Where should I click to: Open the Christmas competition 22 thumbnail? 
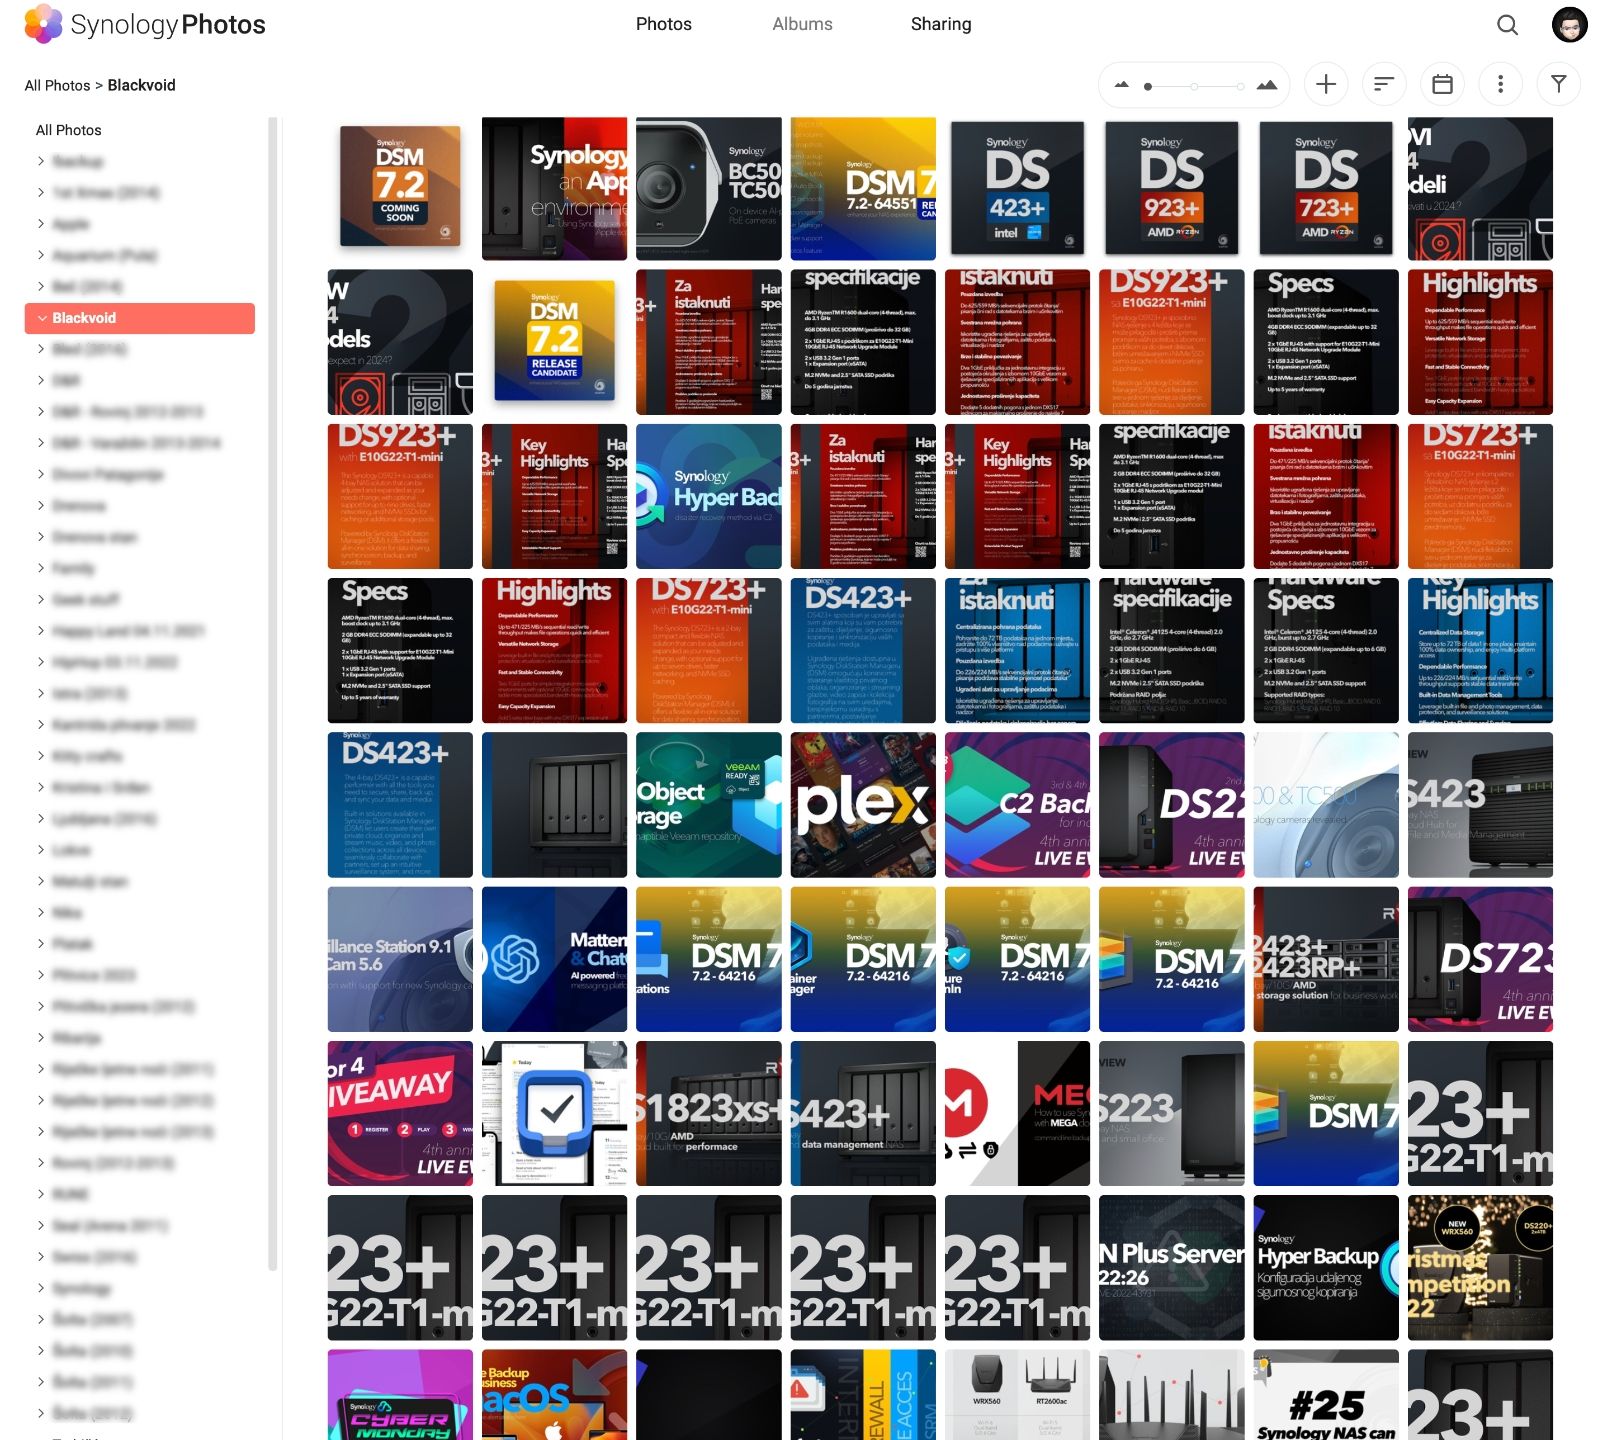(x=1480, y=1268)
